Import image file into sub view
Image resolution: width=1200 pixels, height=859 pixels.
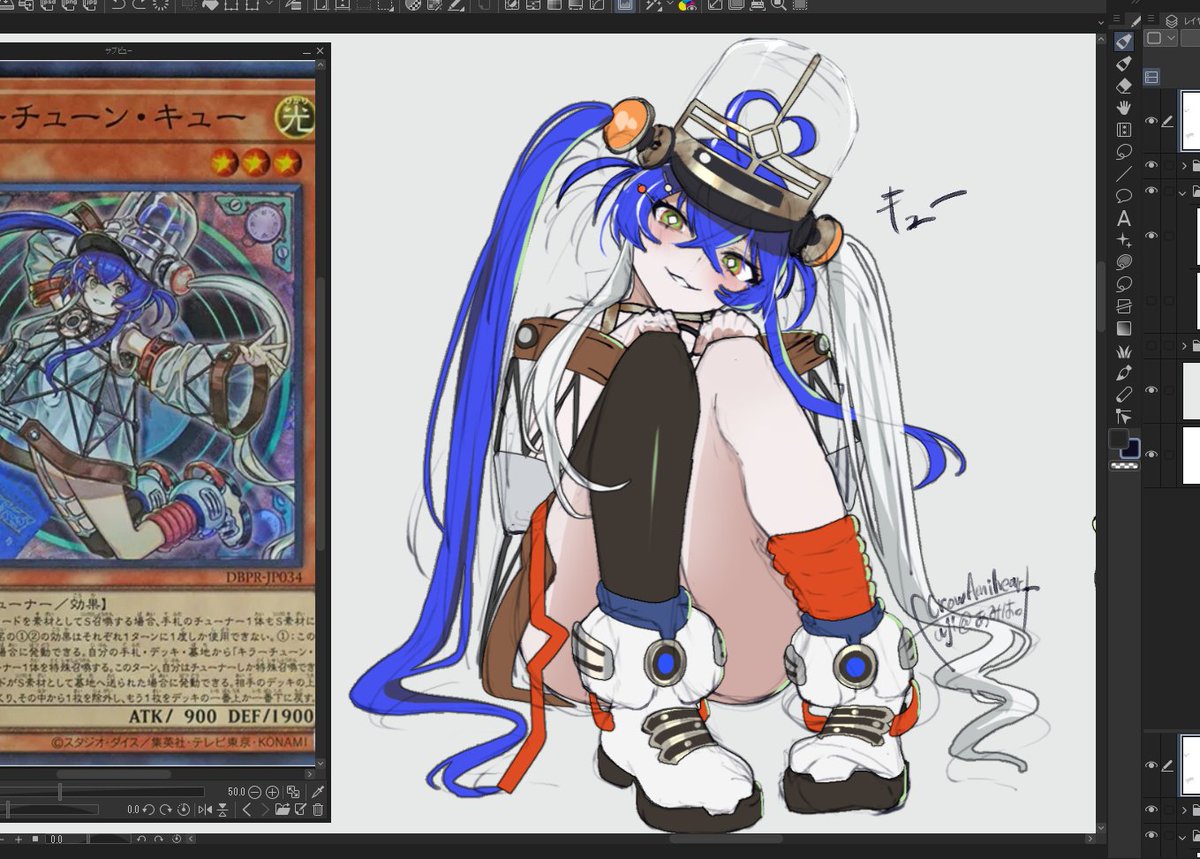coord(283,809)
